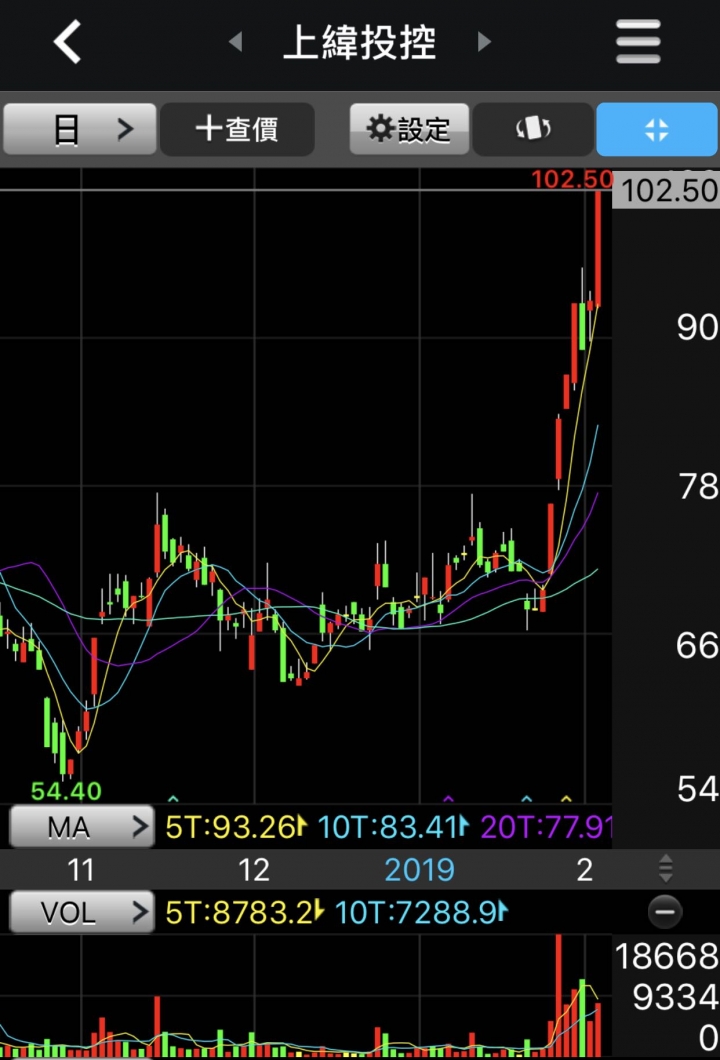Tap the panel resize handle icon
This screenshot has height=1060, width=720.
coord(665,869)
